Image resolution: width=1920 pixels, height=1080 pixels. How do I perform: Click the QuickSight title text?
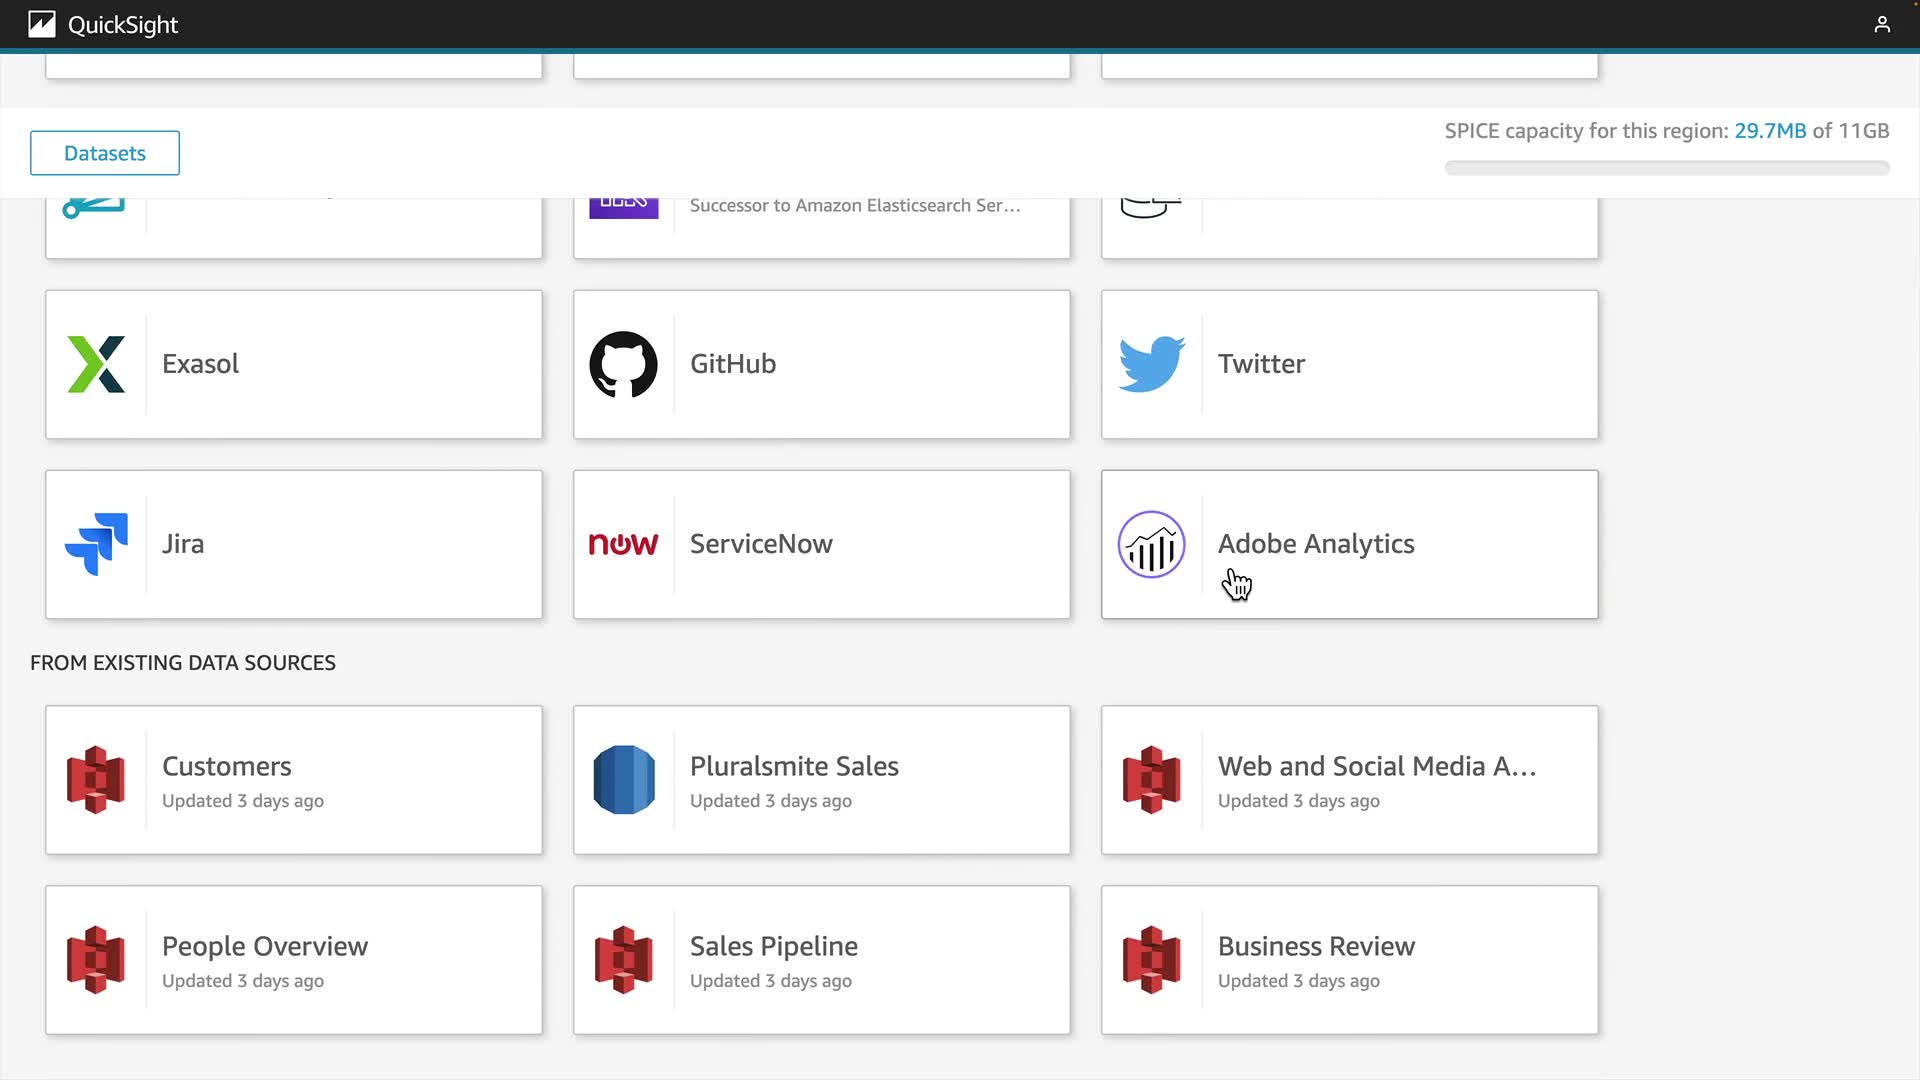[x=123, y=25]
